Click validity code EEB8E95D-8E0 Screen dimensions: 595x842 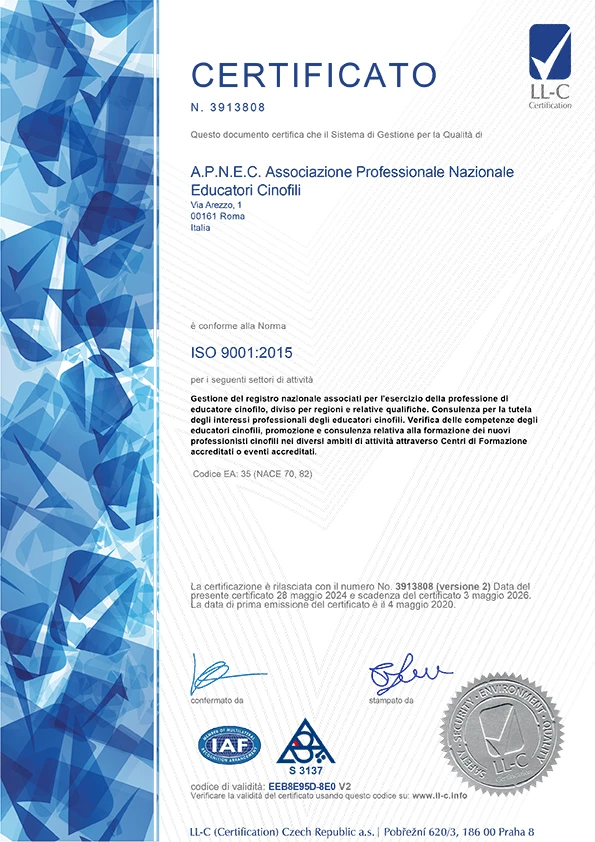coord(302,787)
